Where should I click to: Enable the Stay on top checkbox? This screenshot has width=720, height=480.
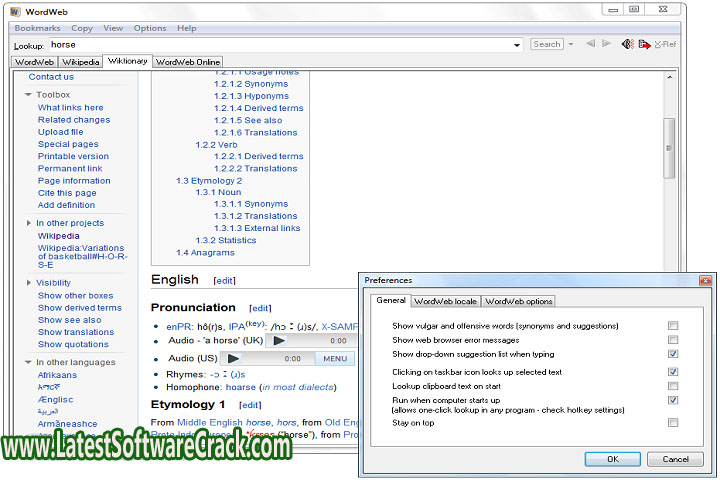[x=673, y=422]
